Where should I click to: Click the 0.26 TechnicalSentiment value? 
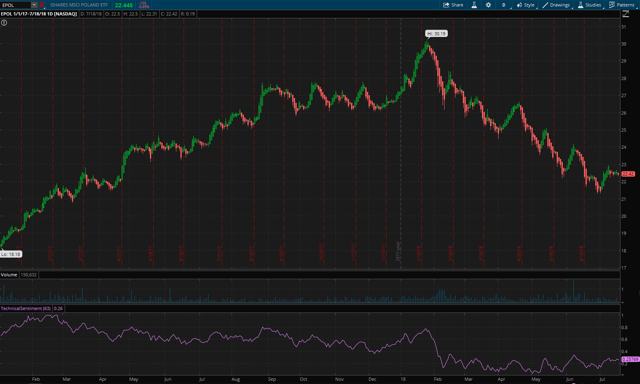click(x=58, y=309)
